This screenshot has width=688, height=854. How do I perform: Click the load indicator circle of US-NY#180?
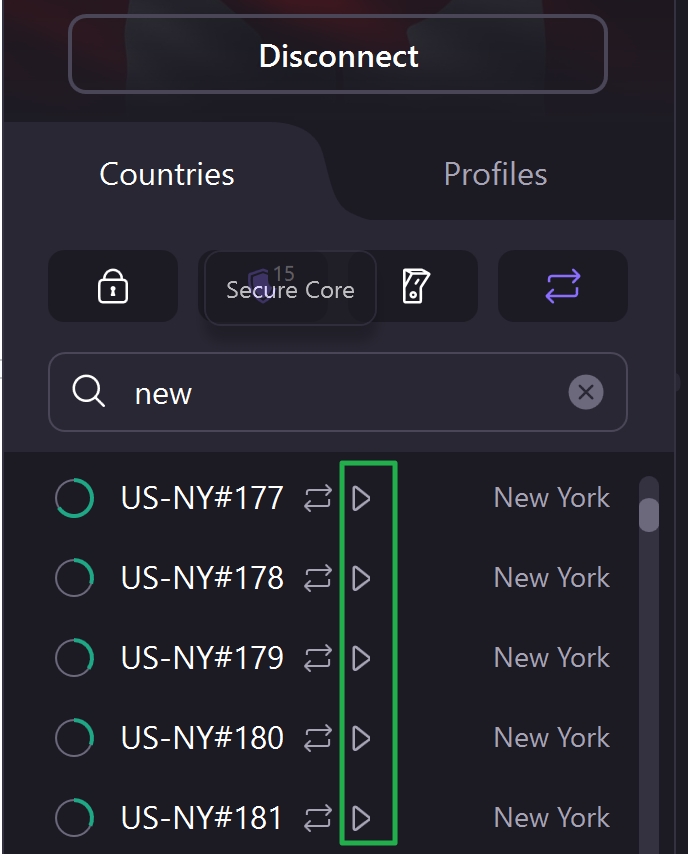(73, 737)
